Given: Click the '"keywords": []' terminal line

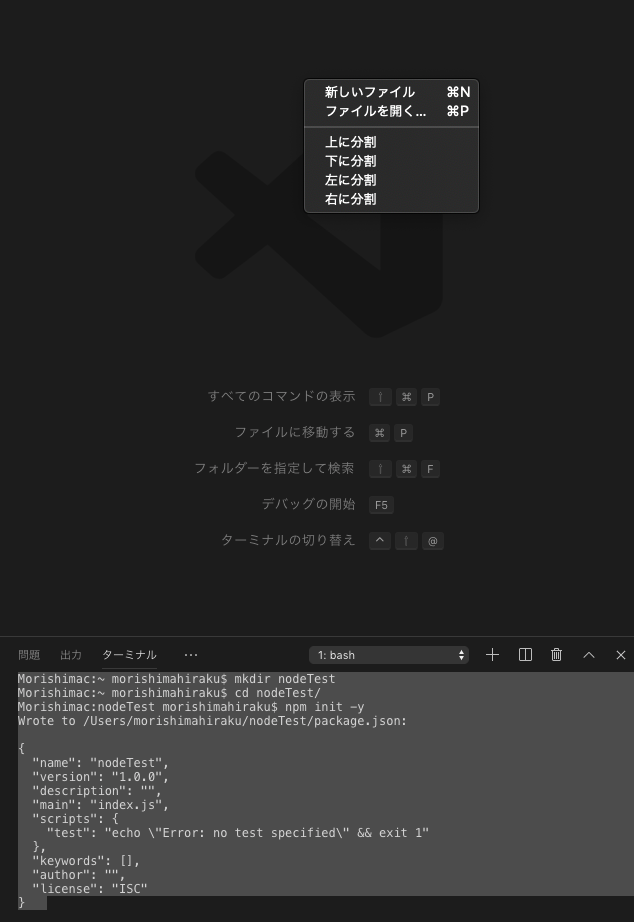Looking at the screenshot, I should pyautogui.click(x=86, y=861).
